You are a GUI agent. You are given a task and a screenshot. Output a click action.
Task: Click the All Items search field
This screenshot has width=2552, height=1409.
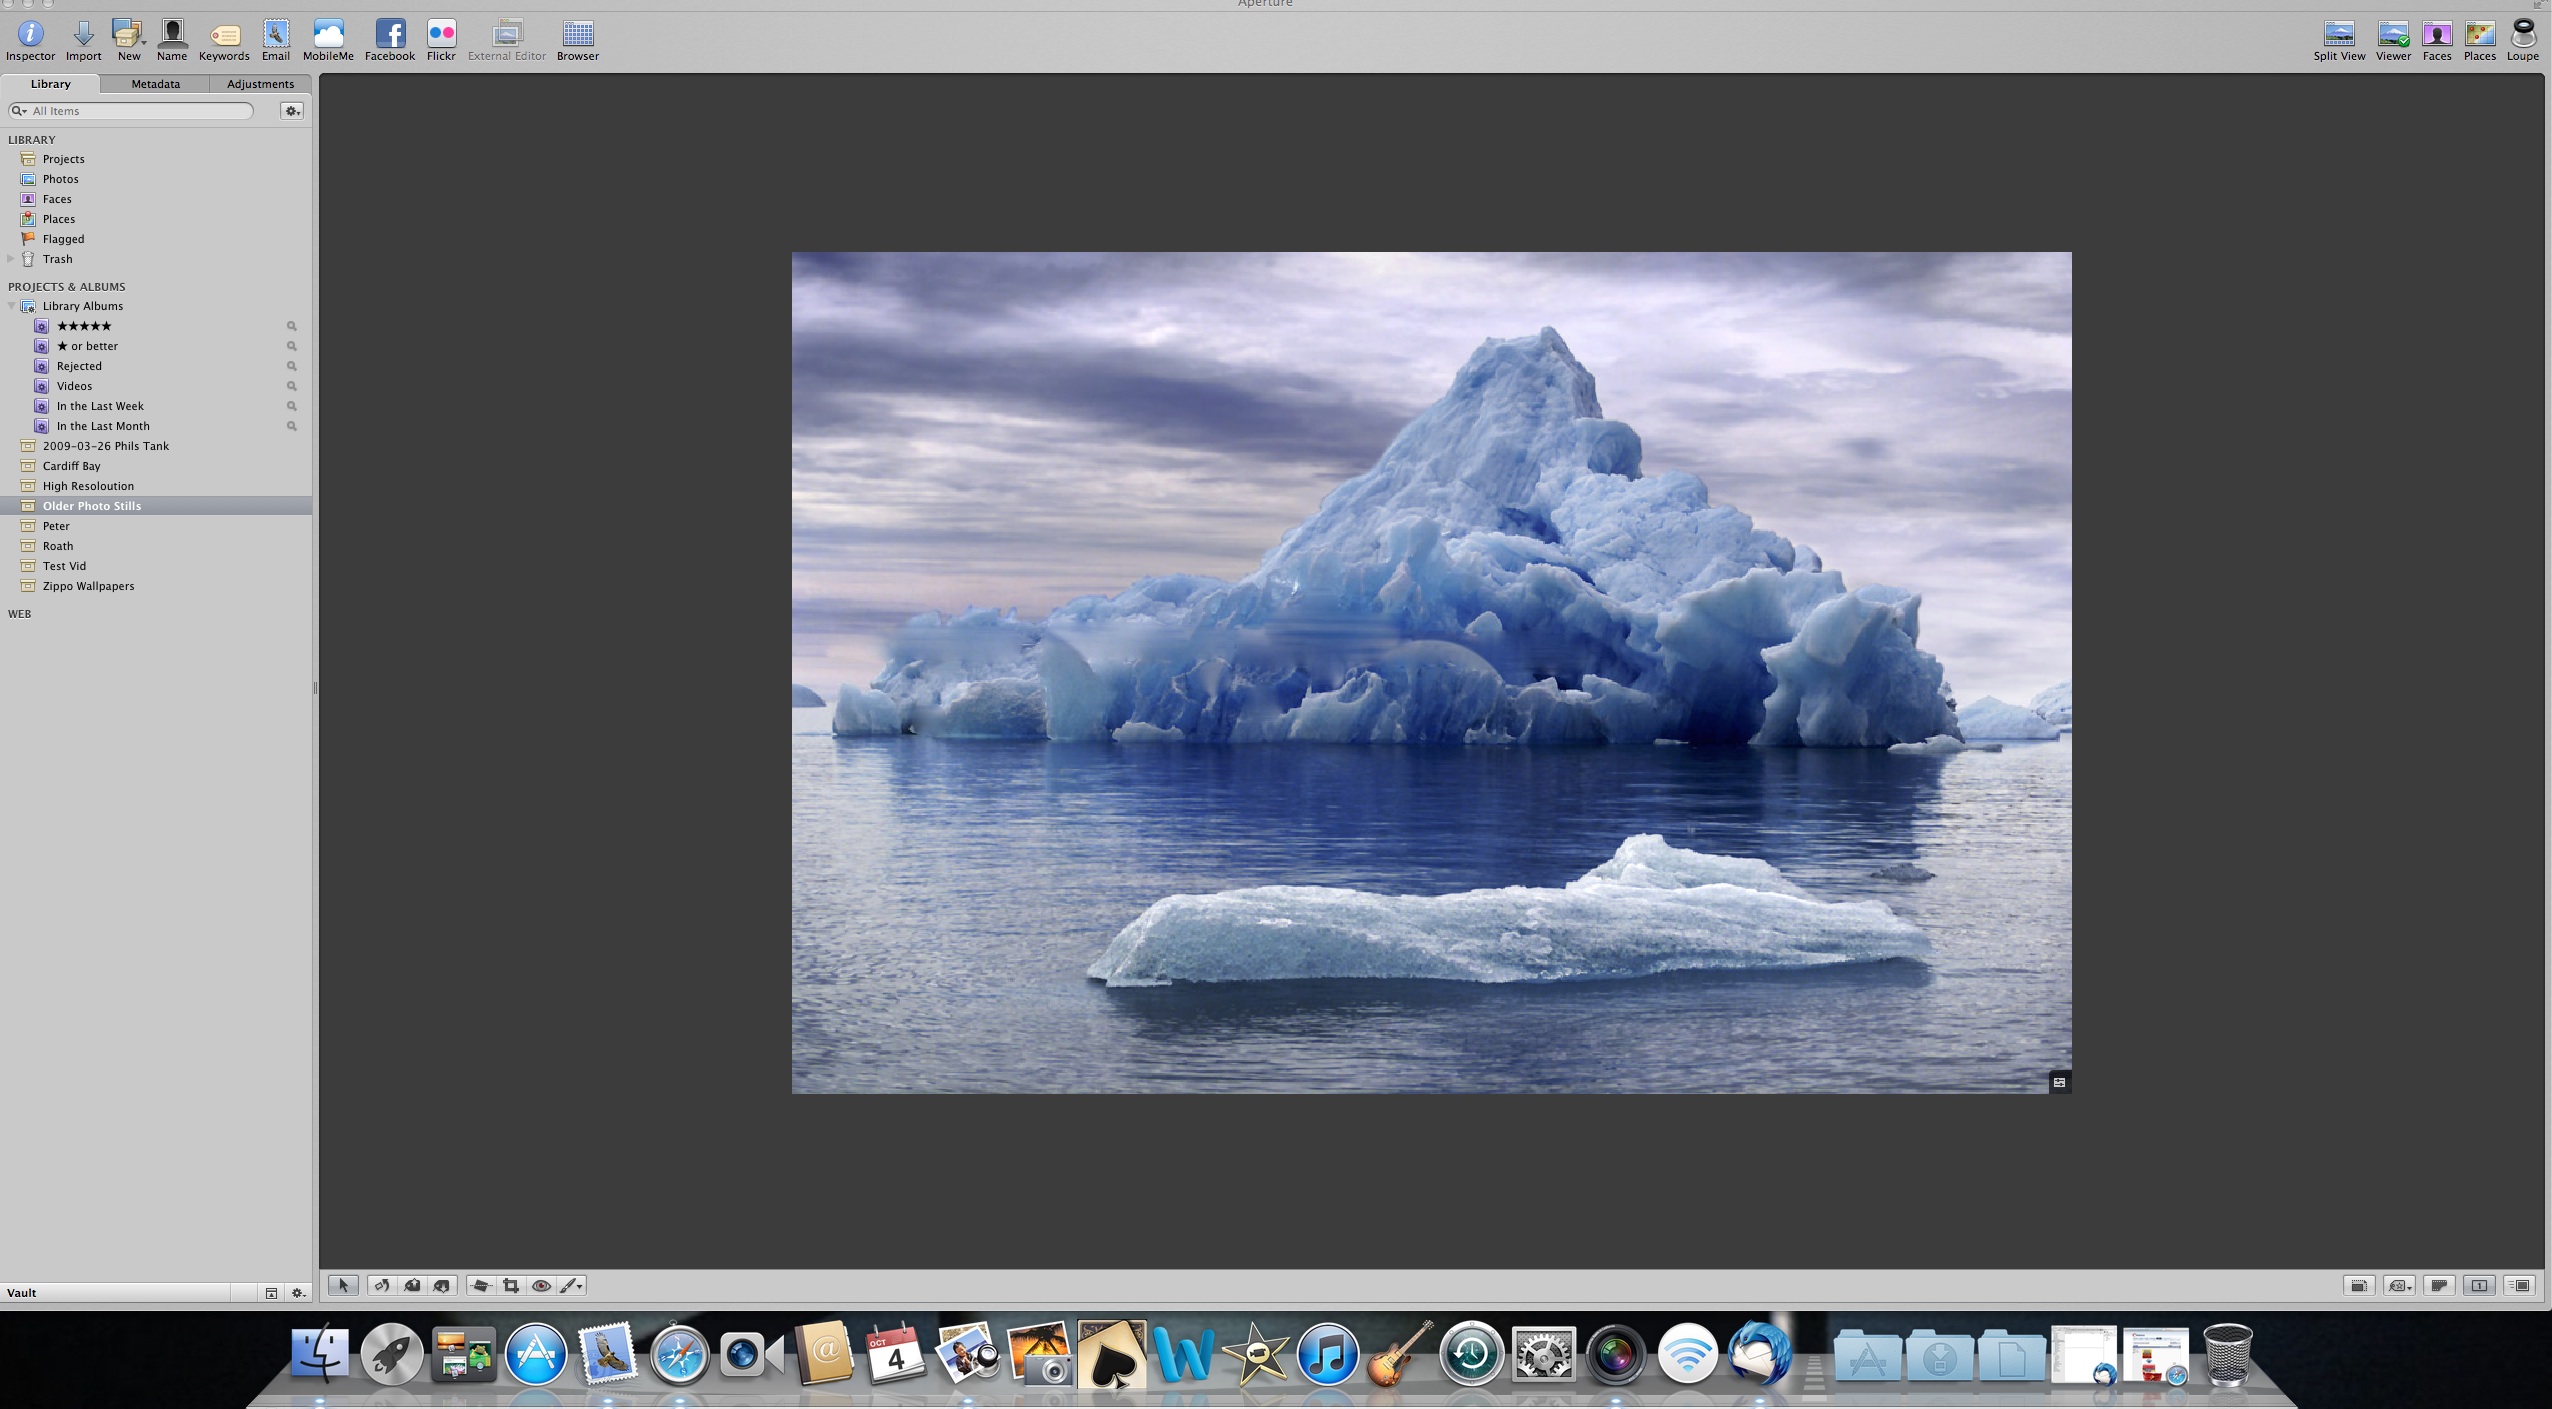[x=131, y=111]
